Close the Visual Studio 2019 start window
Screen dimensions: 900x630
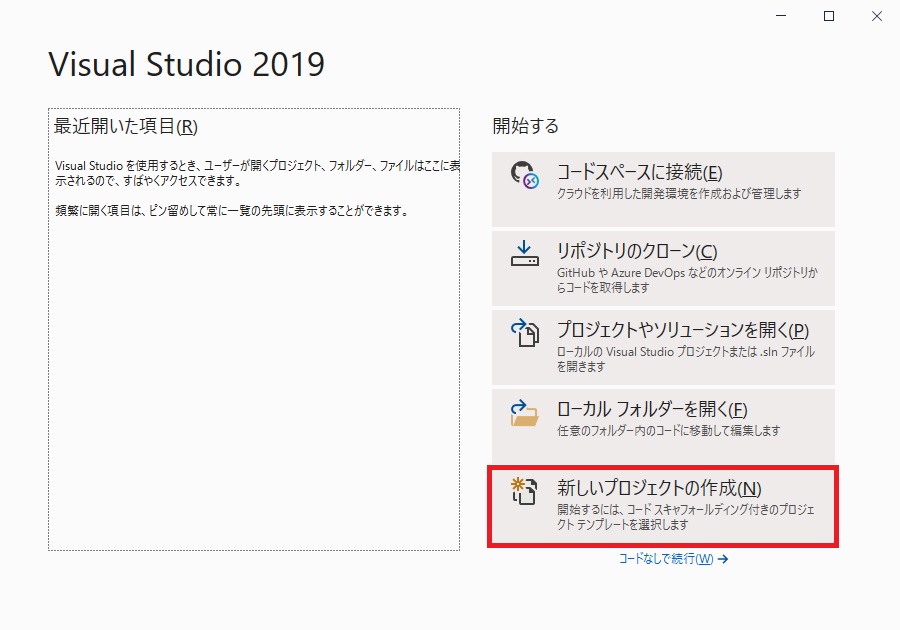[876, 16]
